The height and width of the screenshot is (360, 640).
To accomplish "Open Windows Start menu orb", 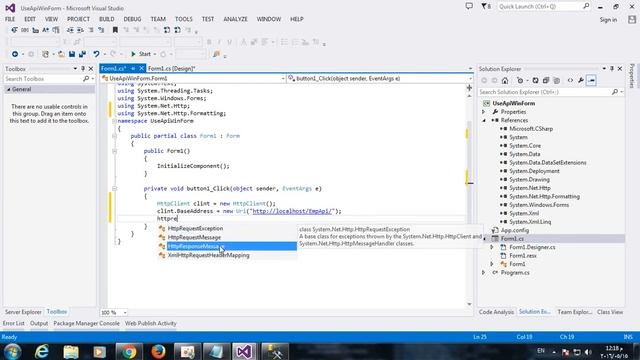I will click(x=13, y=351).
